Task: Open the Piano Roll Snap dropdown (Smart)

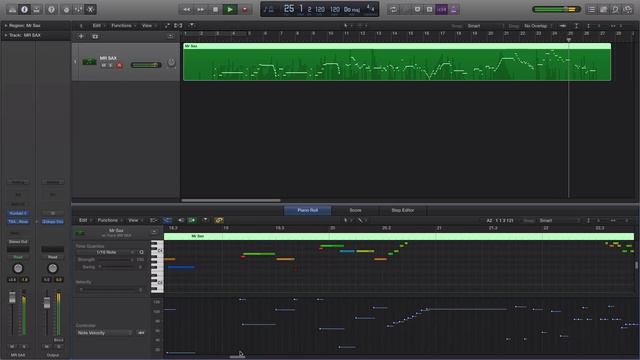Action: click(x=558, y=220)
